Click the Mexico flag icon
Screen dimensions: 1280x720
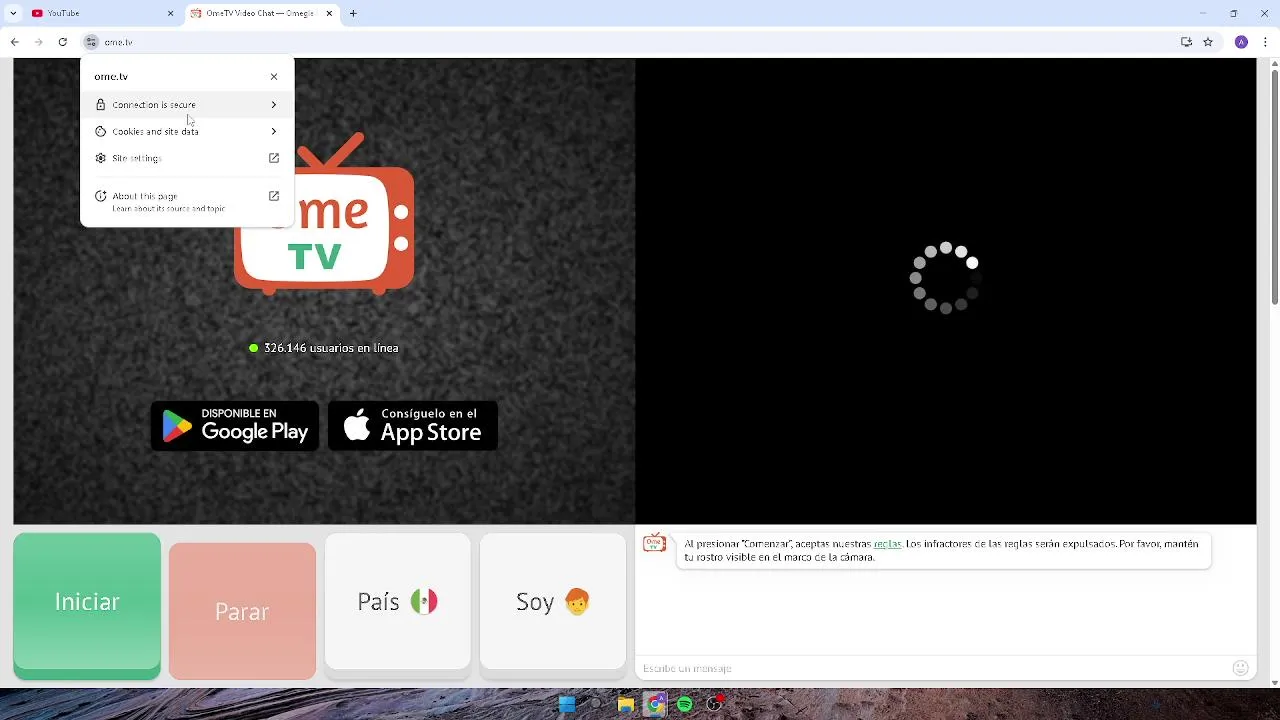point(424,602)
